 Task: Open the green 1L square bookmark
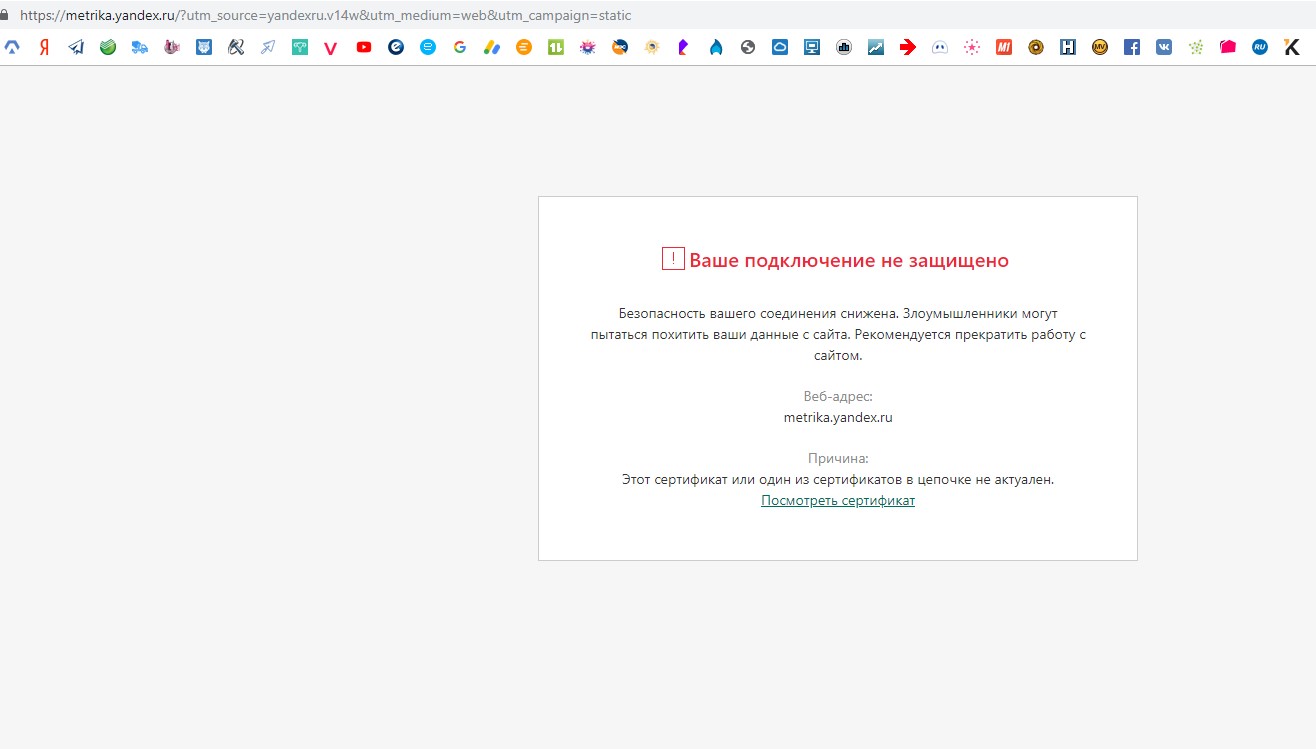pos(556,47)
